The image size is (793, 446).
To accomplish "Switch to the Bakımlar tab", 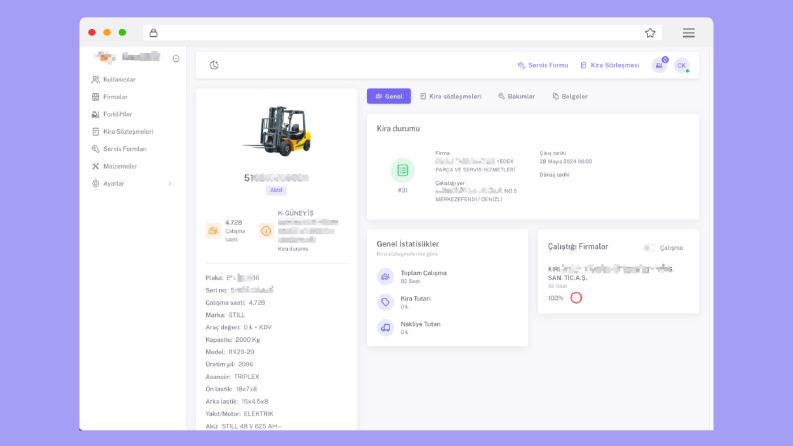I will tap(516, 96).
